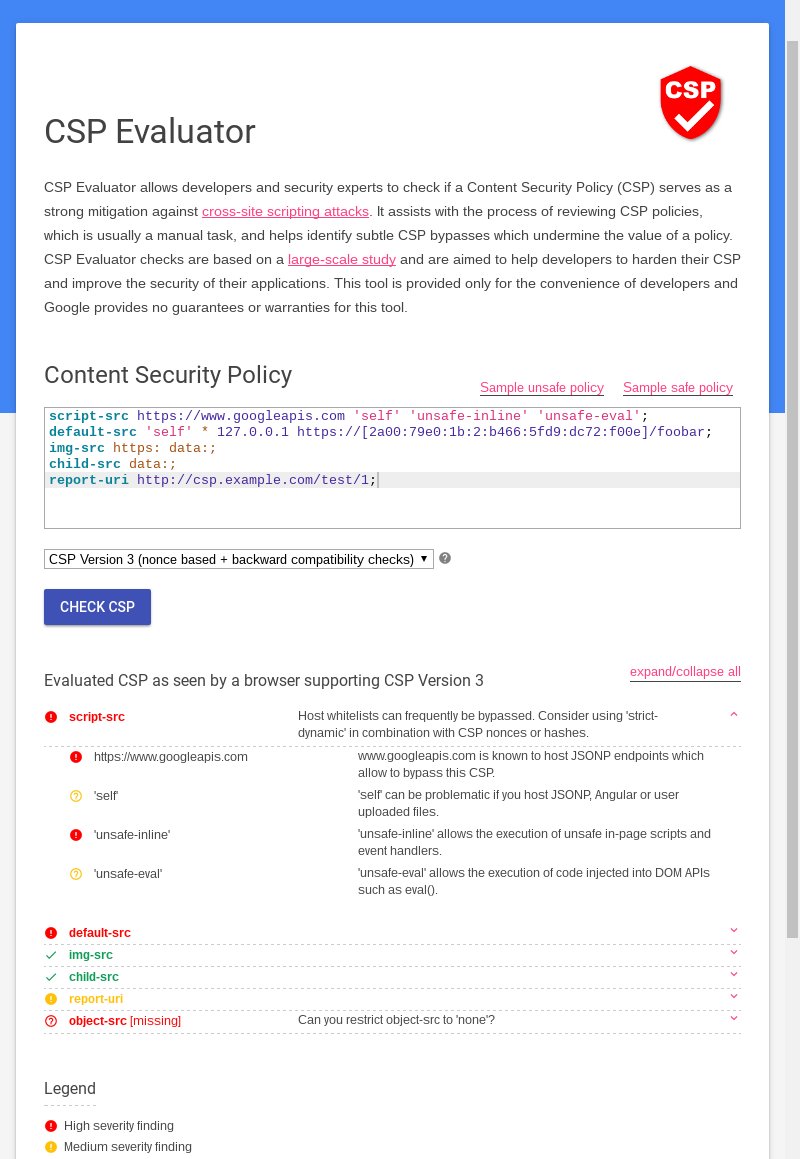The image size is (800, 1159).
Task: Click the error icon beside https://www.googleapis.com
Action: pos(76,757)
